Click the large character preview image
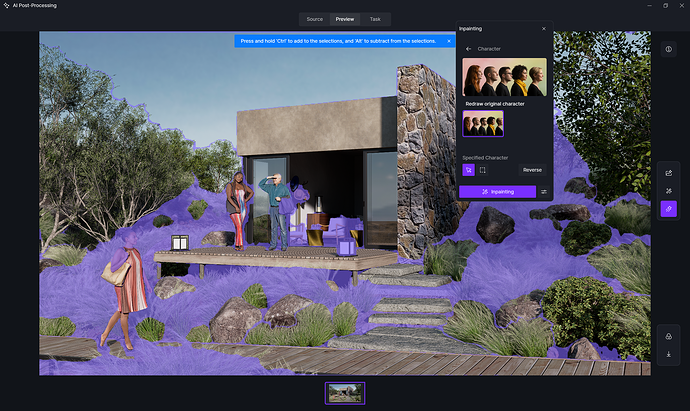Image resolution: width=690 pixels, height=411 pixels. tap(505, 77)
